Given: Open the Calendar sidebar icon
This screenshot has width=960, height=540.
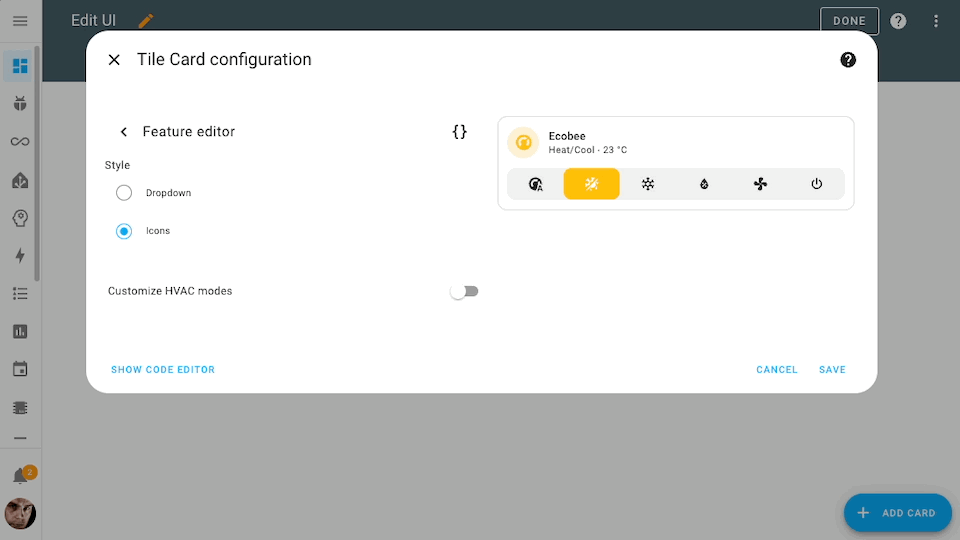Looking at the screenshot, I should click(20, 369).
